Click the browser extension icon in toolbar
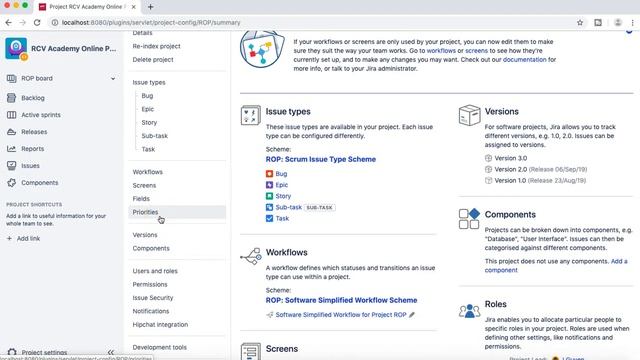This screenshot has width=640, height=360. click(598, 23)
